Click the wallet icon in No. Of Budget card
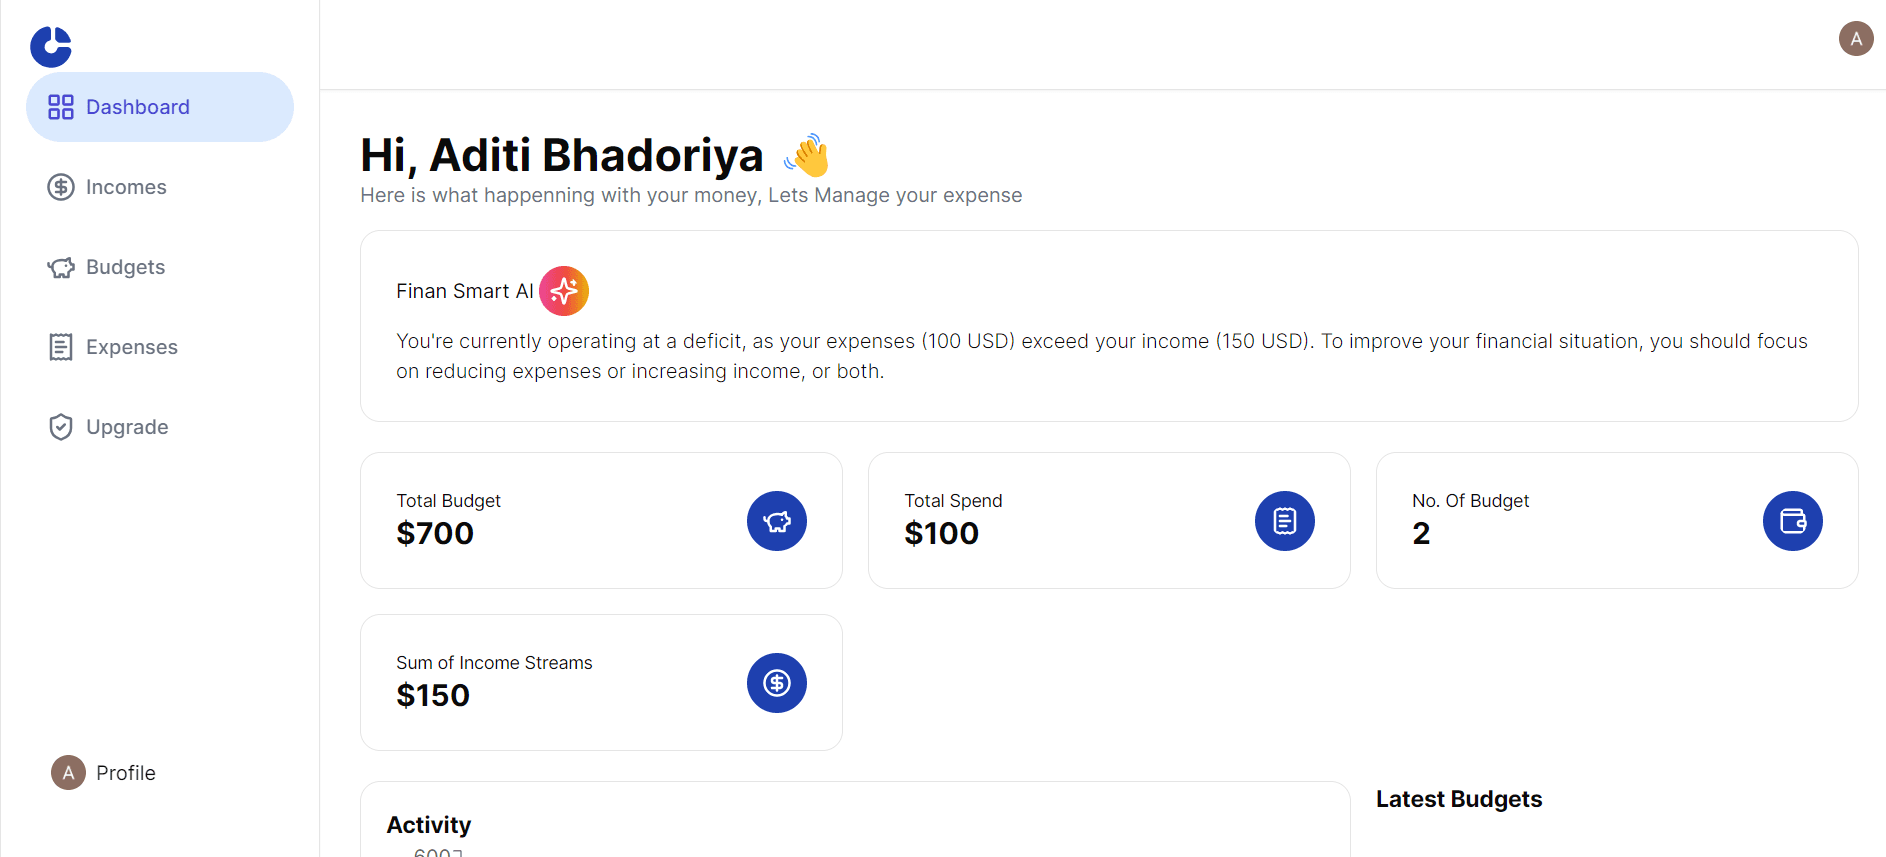The height and width of the screenshot is (857, 1886). pyautogui.click(x=1793, y=521)
